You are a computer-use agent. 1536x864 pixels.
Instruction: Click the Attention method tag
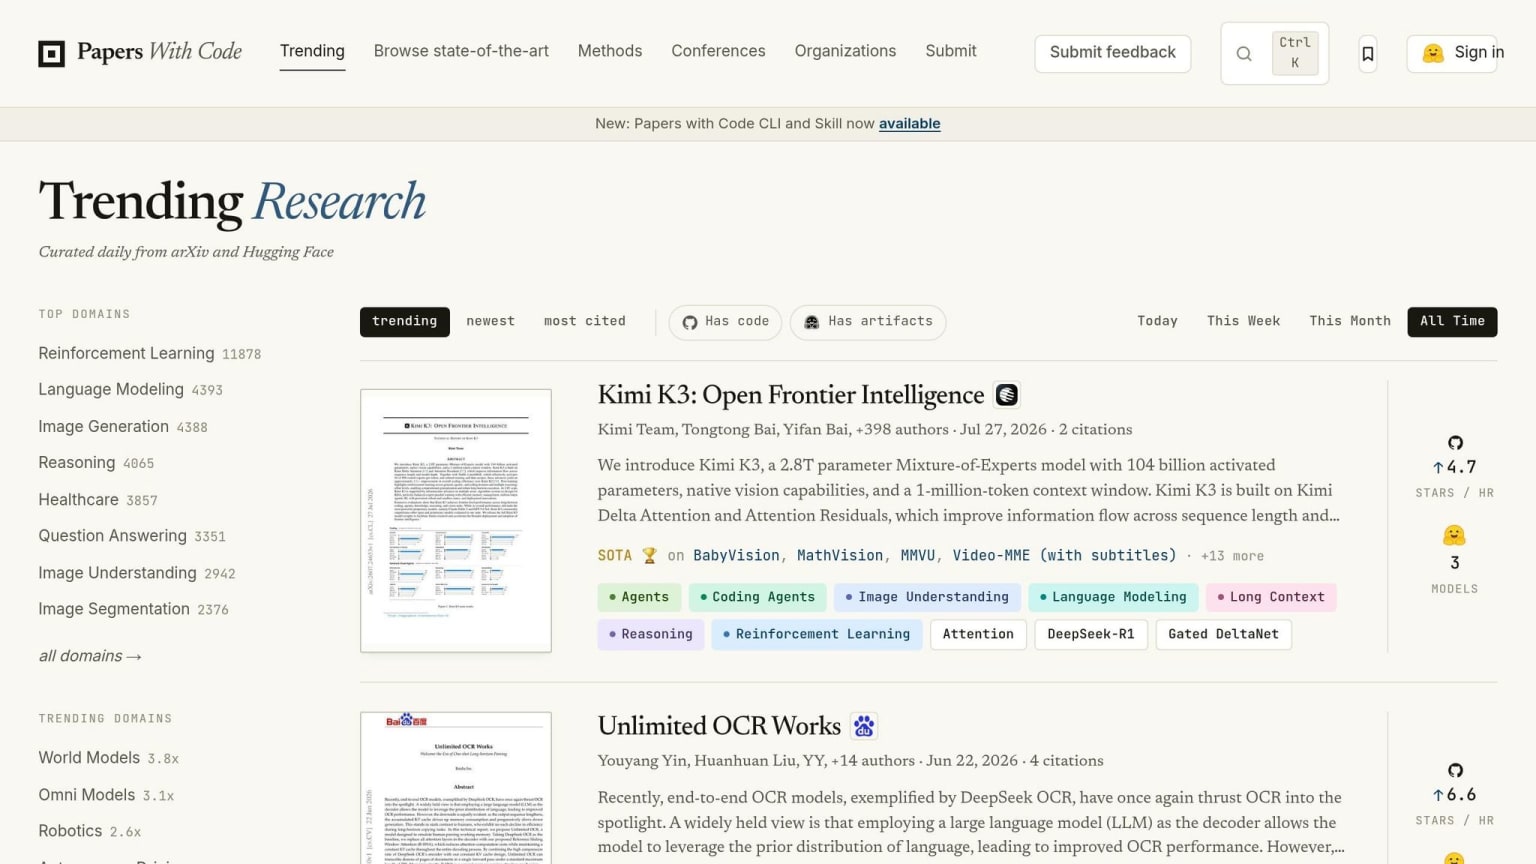tap(978, 634)
